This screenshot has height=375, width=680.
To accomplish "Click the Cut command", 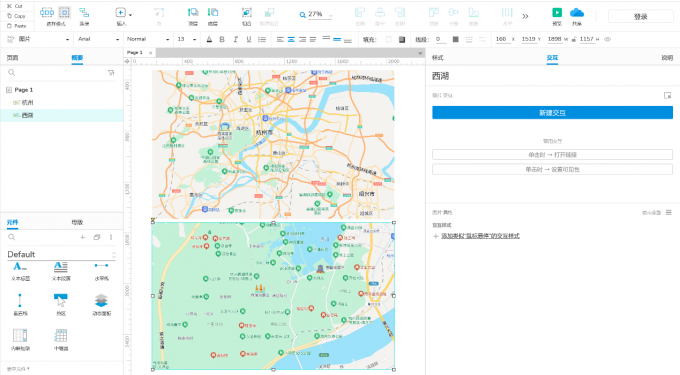I will tap(15, 6).
